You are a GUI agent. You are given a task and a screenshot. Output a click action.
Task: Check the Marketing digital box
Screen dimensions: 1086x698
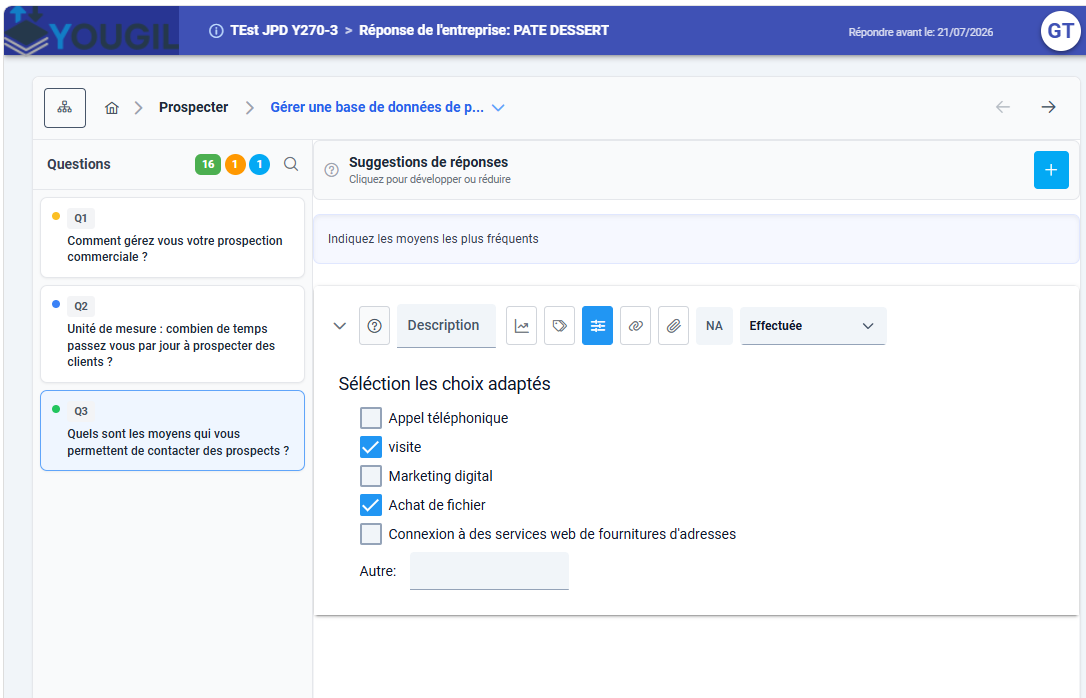point(371,476)
